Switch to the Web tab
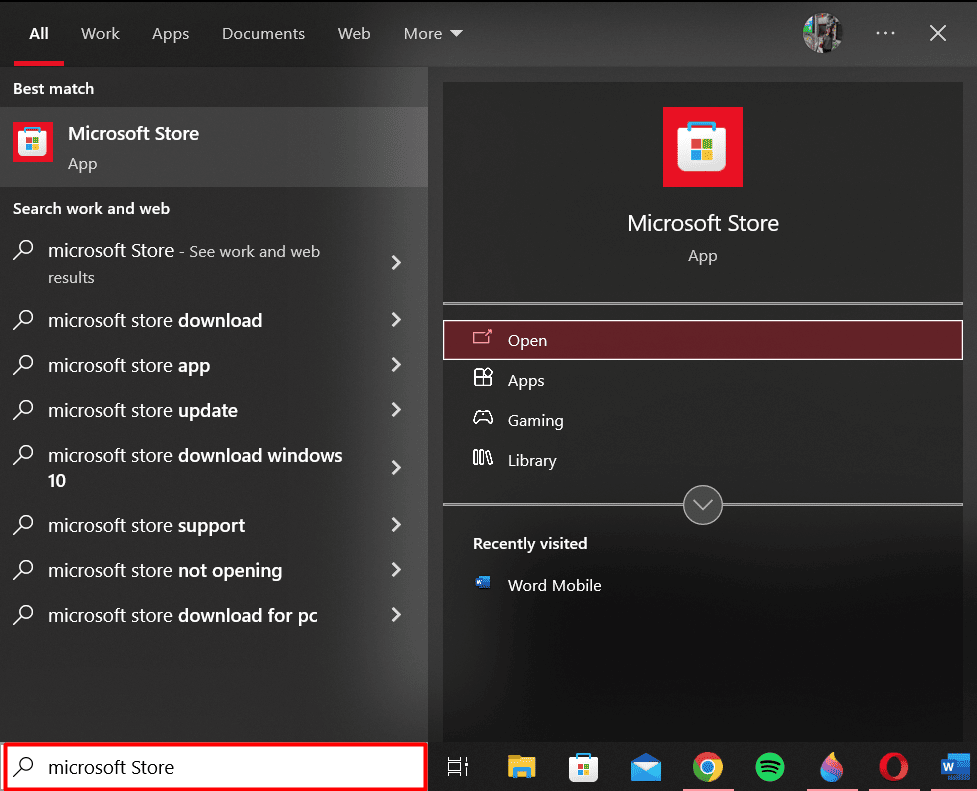The width and height of the screenshot is (977, 791). click(x=354, y=34)
